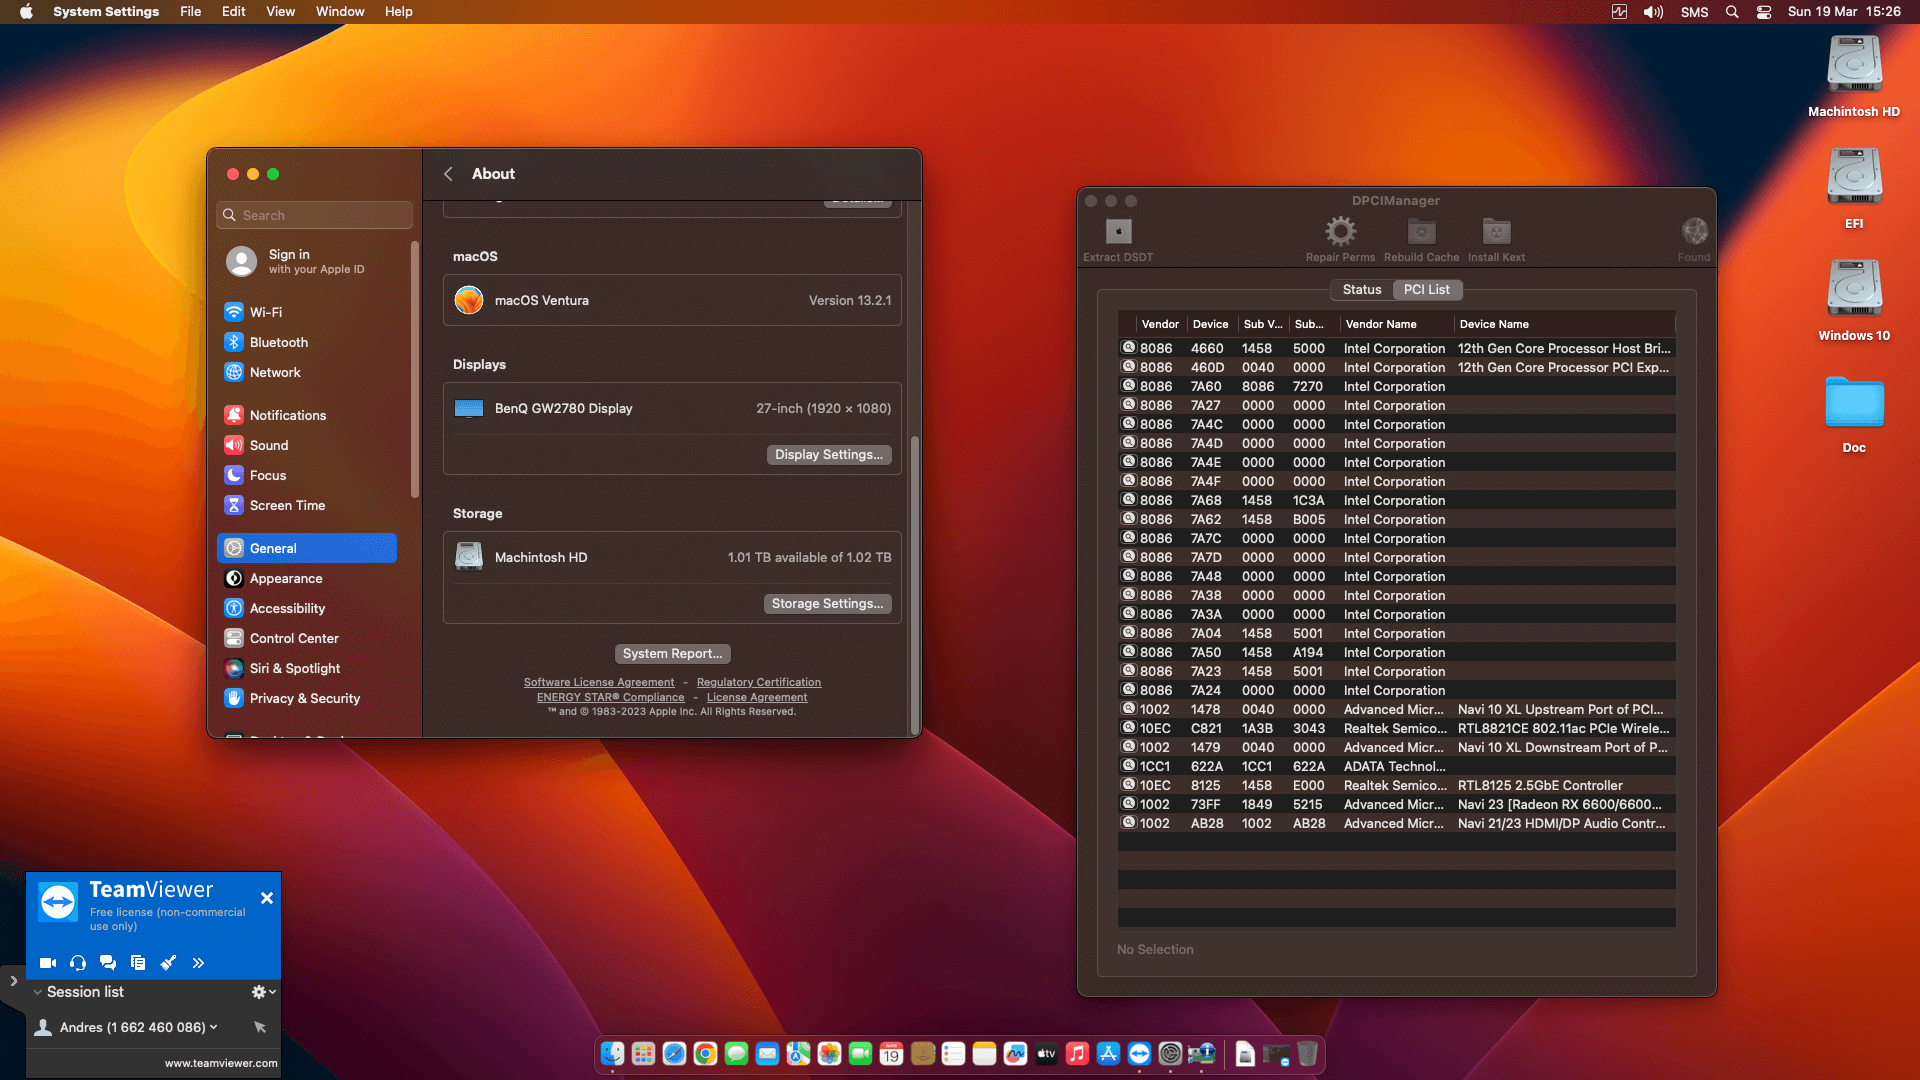This screenshot has width=1920, height=1080.
Task: Collapse TeamViewer panel side arrow
Action: [x=13, y=981]
